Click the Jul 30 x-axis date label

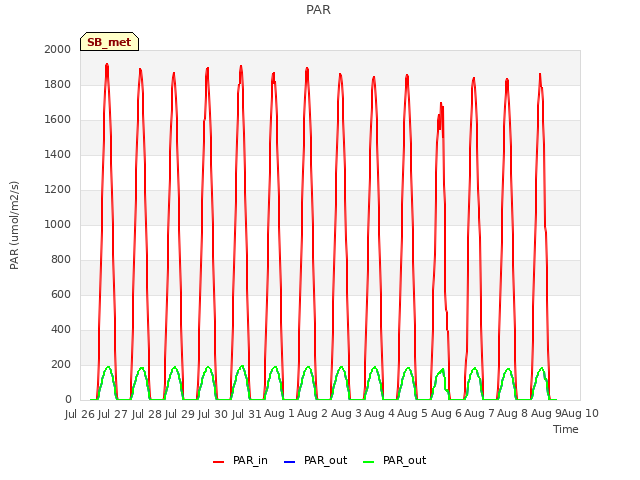tap(213, 414)
